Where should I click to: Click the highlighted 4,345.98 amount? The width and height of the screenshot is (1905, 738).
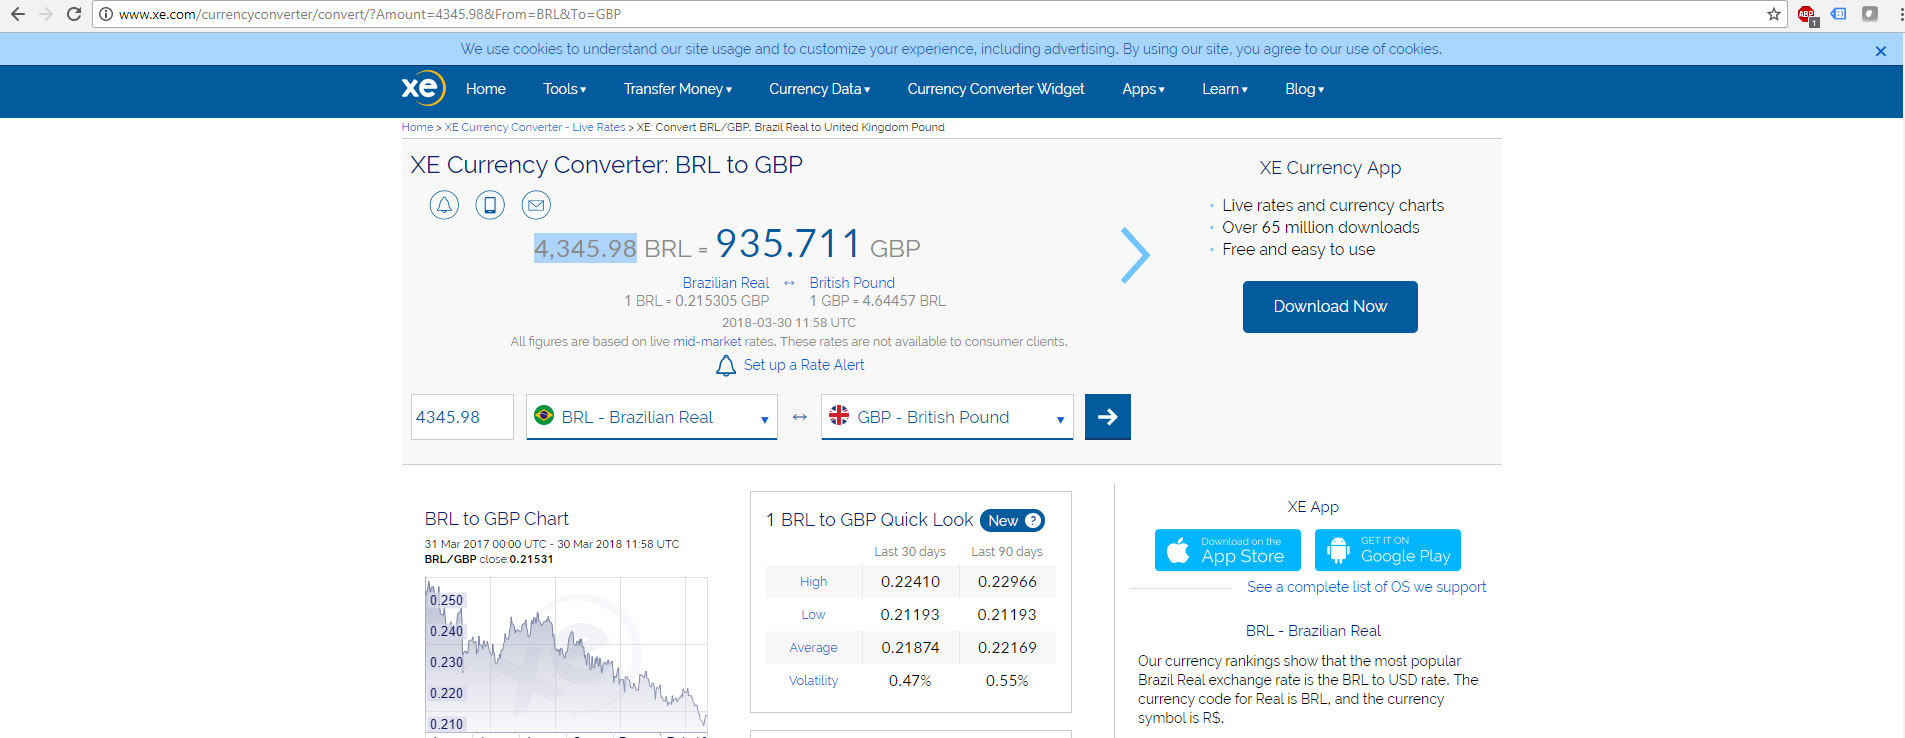[585, 248]
